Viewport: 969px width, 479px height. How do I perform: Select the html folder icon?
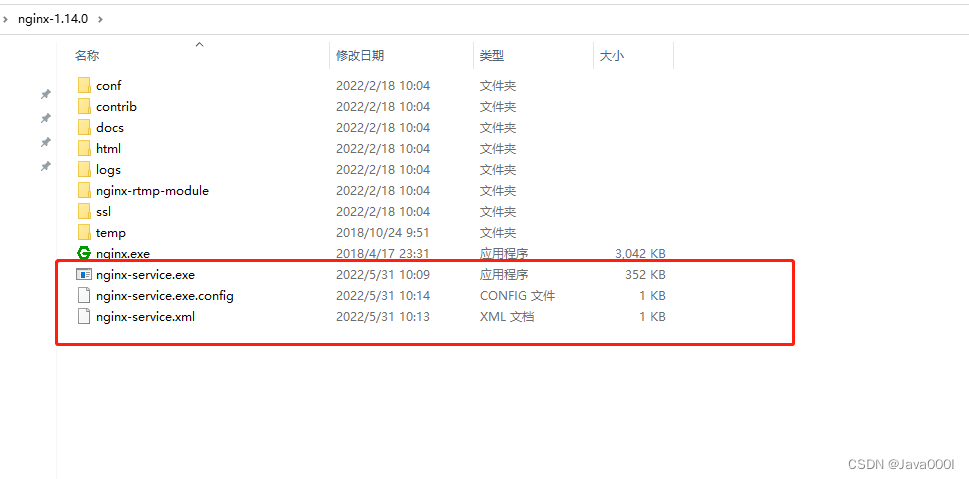coord(84,148)
